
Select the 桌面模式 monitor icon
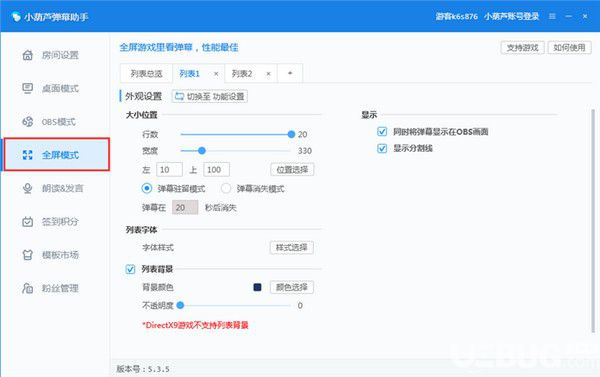pos(28,88)
